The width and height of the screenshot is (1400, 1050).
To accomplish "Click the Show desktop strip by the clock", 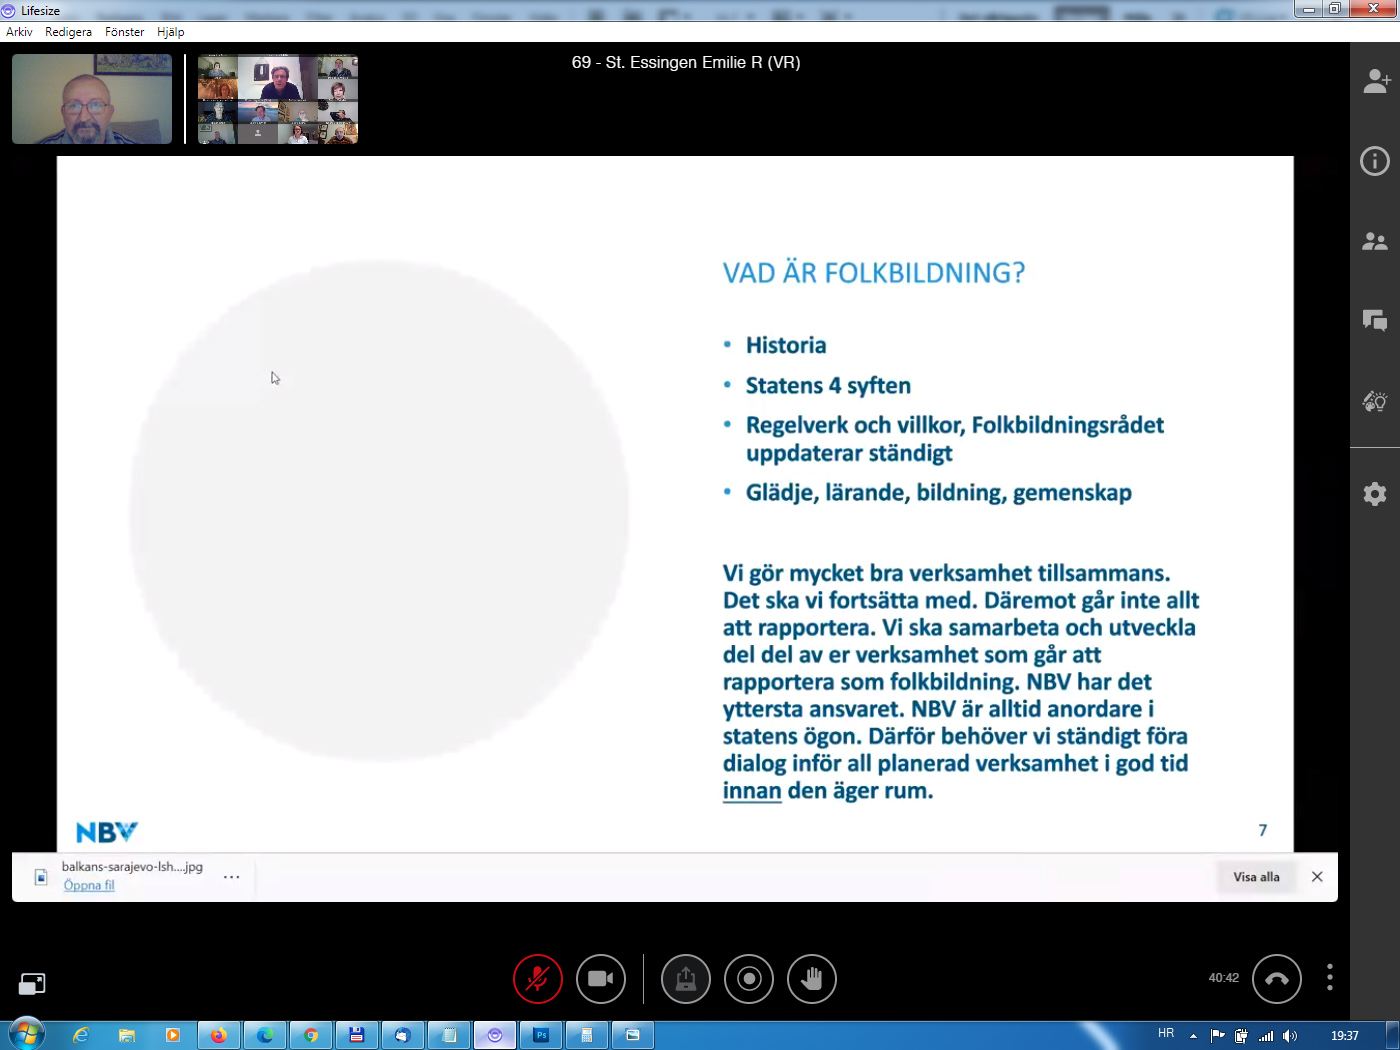I will coord(1392,1035).
